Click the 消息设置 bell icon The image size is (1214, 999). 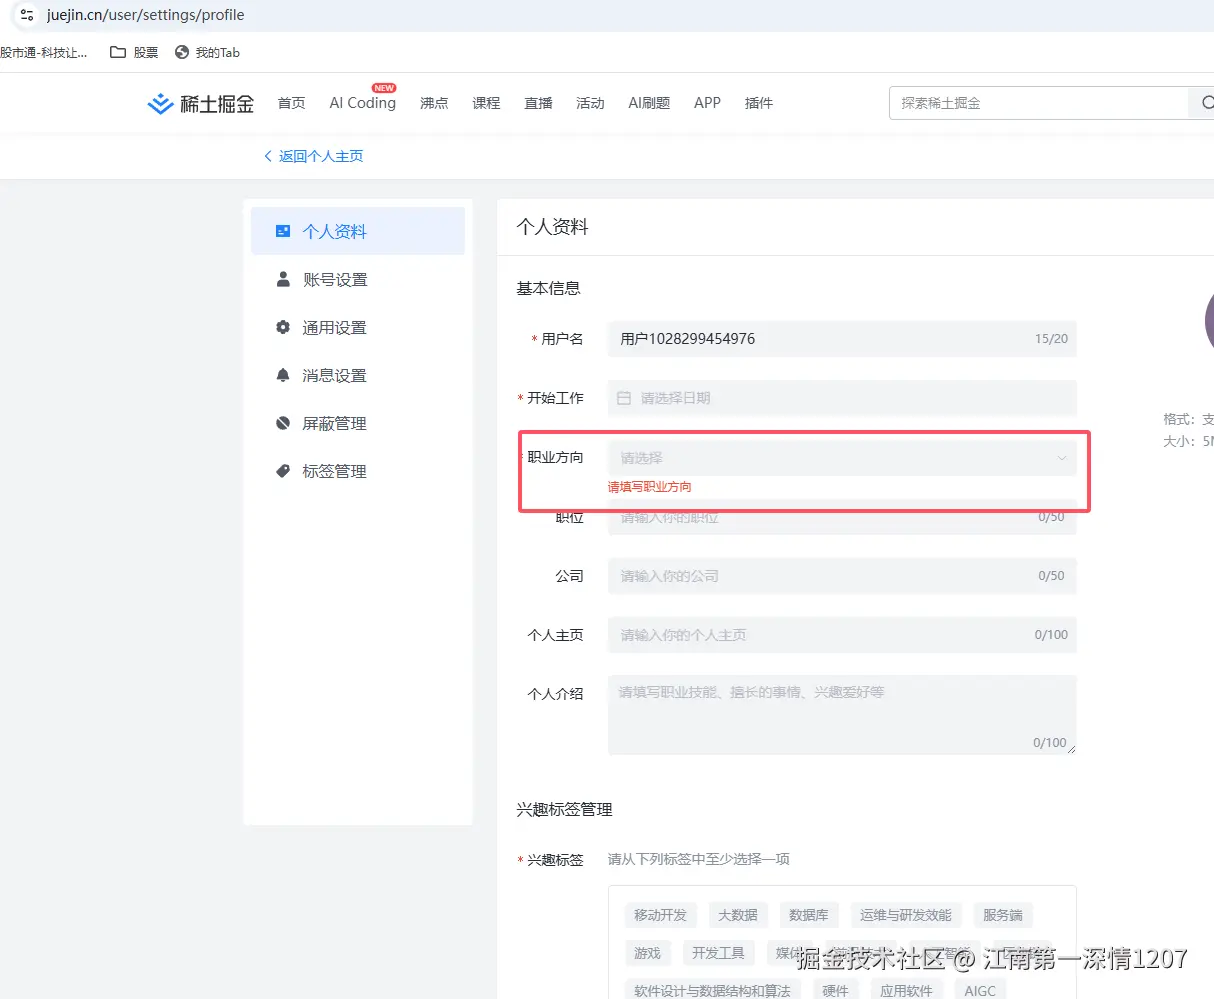284,375
